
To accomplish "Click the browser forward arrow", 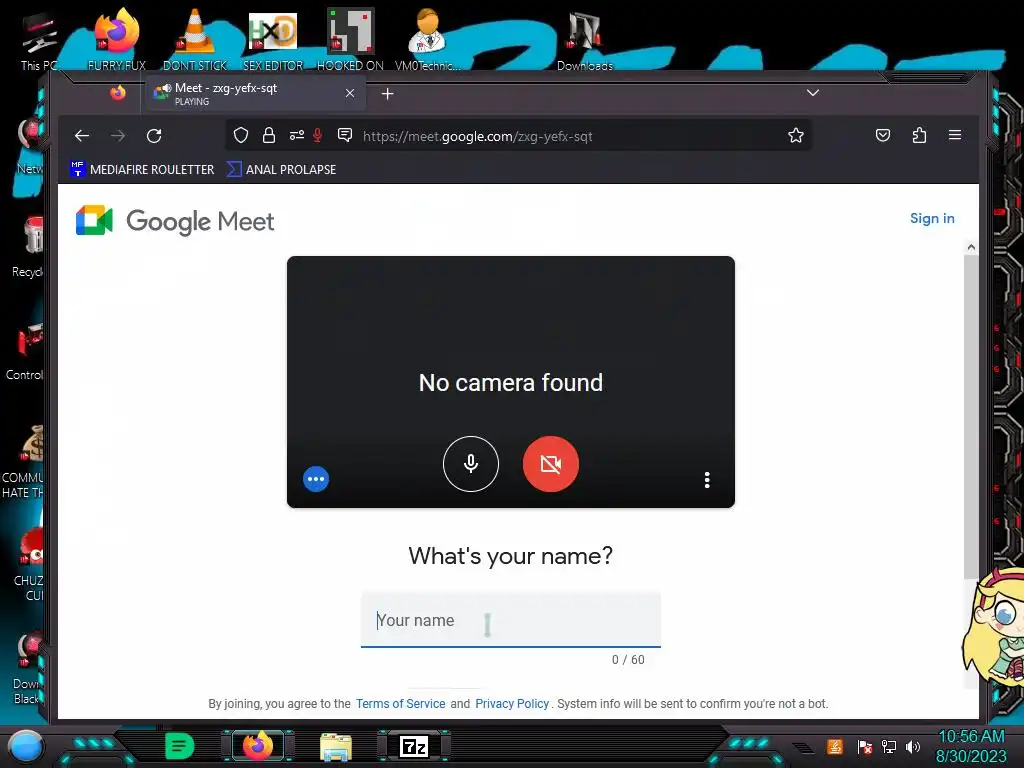I will pyautogui.click(x=118, y=136).
